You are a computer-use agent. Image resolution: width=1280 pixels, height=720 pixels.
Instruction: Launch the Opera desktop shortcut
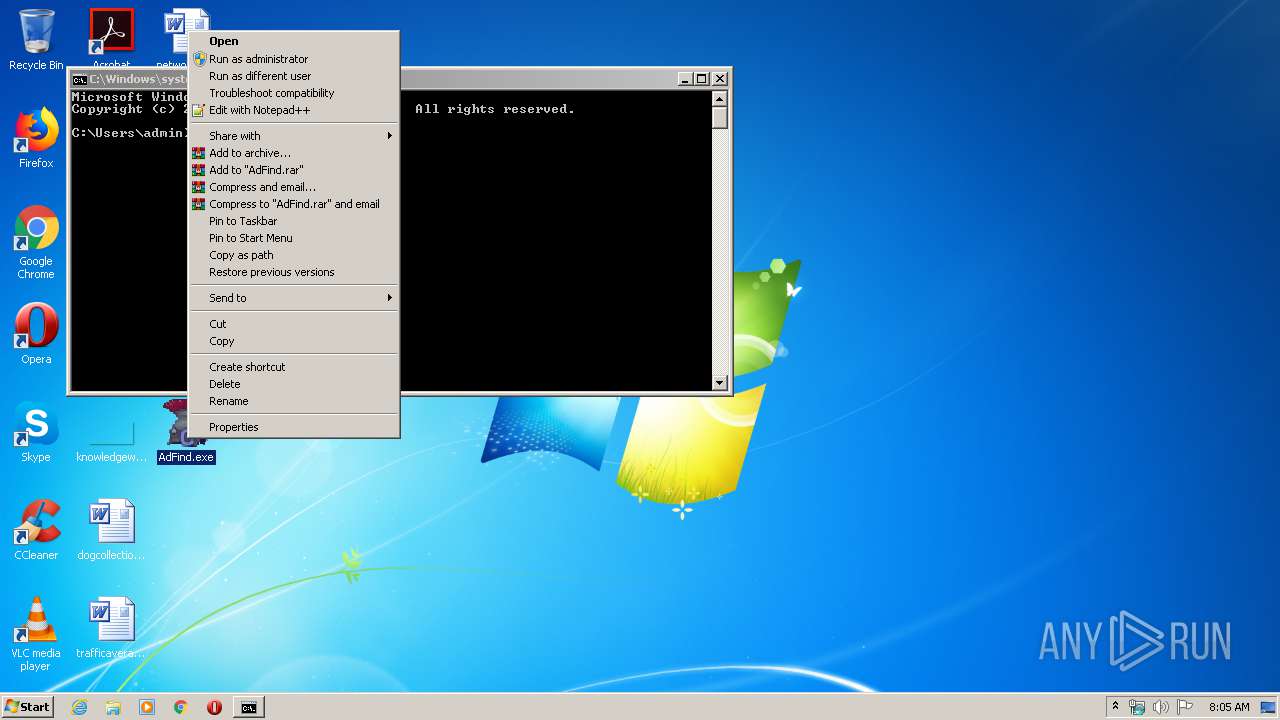point(36,333)
